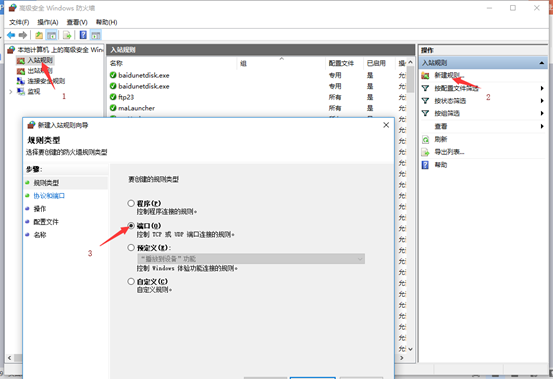553x379 pixels.
Task: Click the rules list scroll-up arrow
Action: point(410,62)
